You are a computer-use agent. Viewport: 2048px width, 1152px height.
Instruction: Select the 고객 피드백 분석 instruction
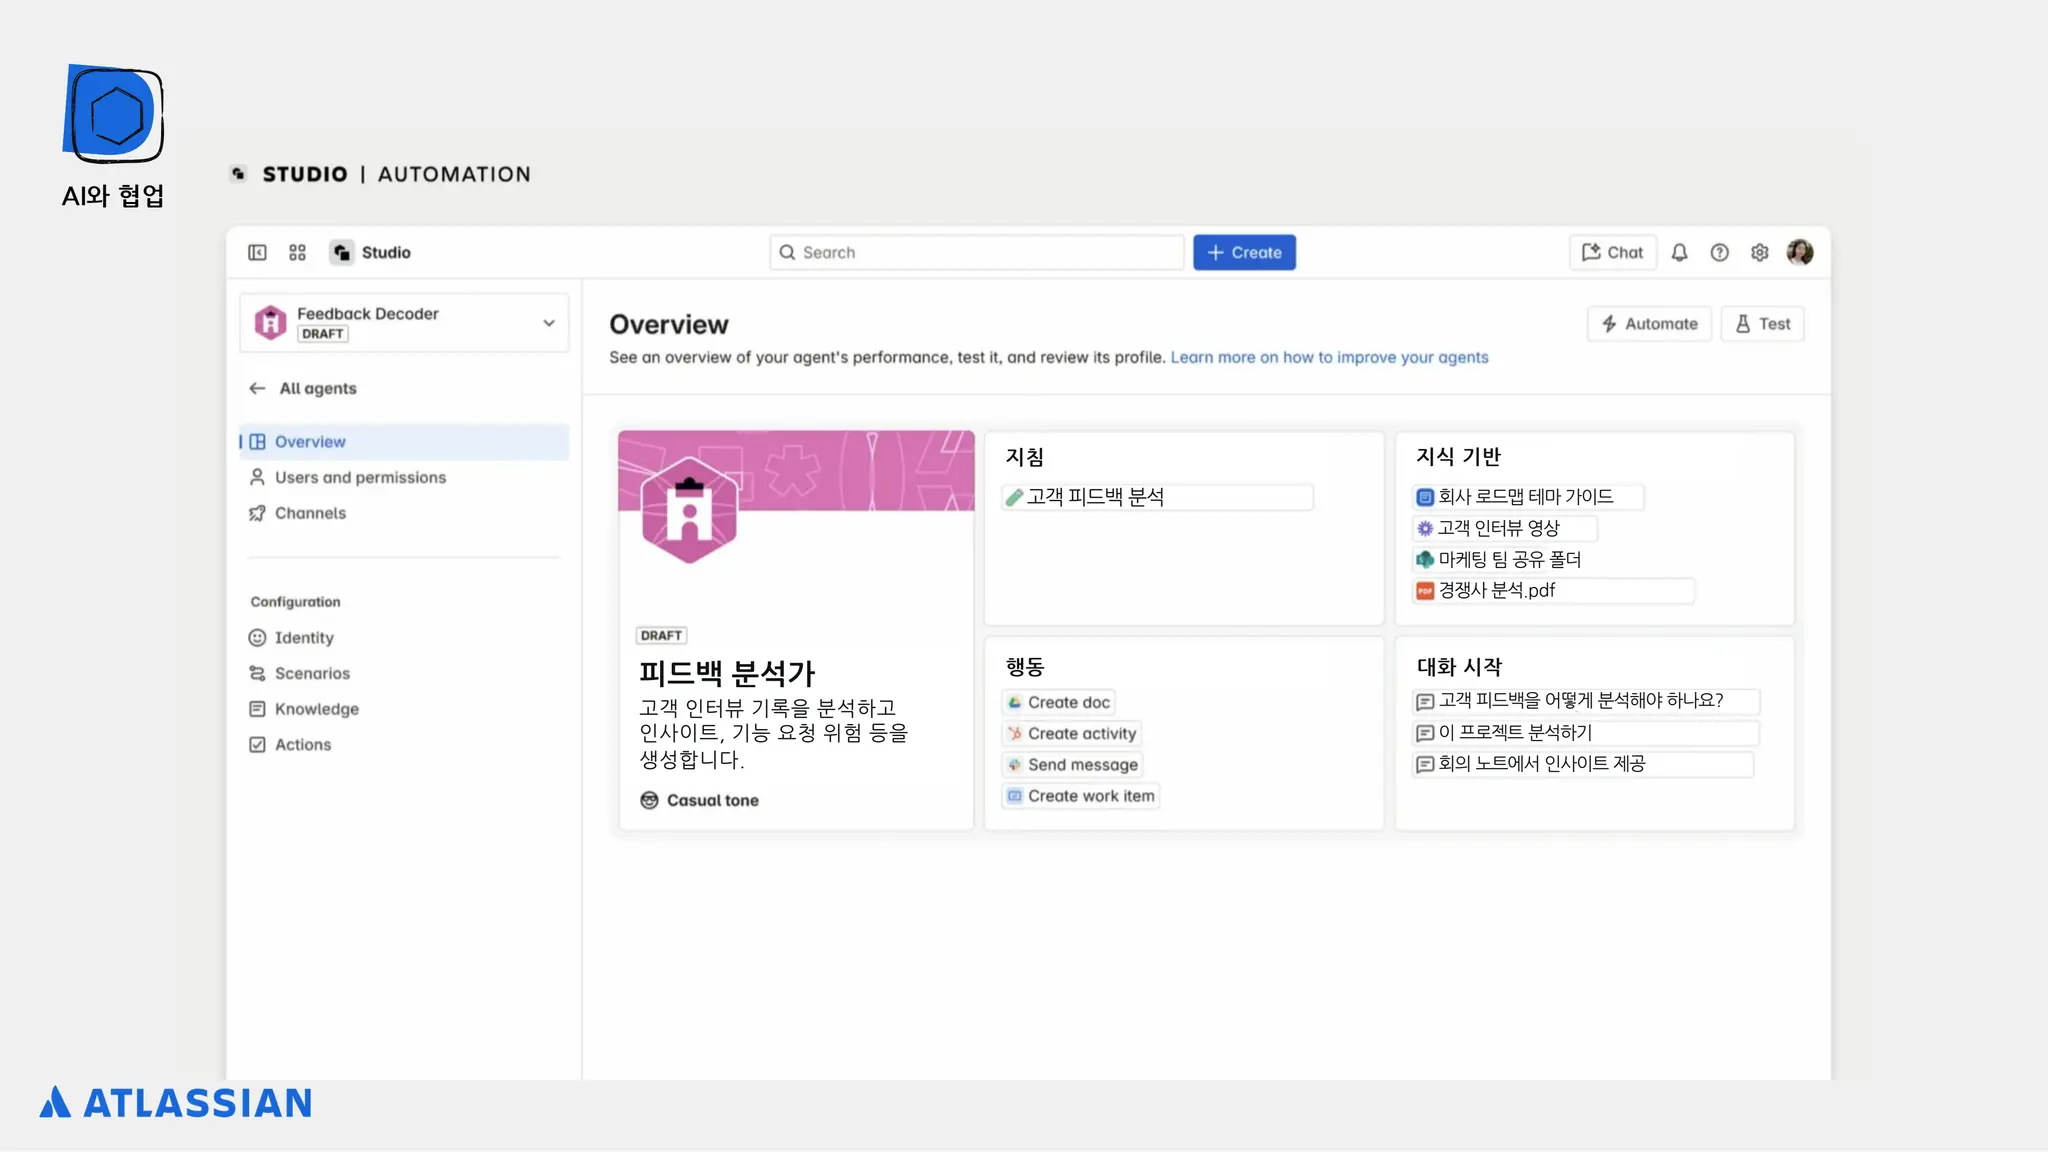pos(1157,497)
